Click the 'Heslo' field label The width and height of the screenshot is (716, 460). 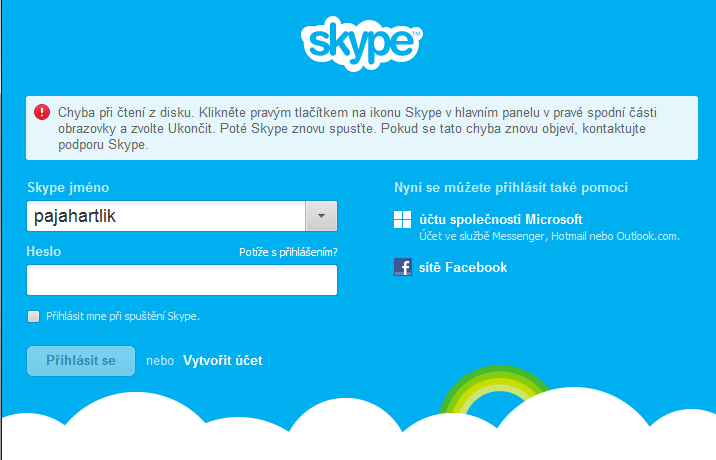(x=44, y=252)
